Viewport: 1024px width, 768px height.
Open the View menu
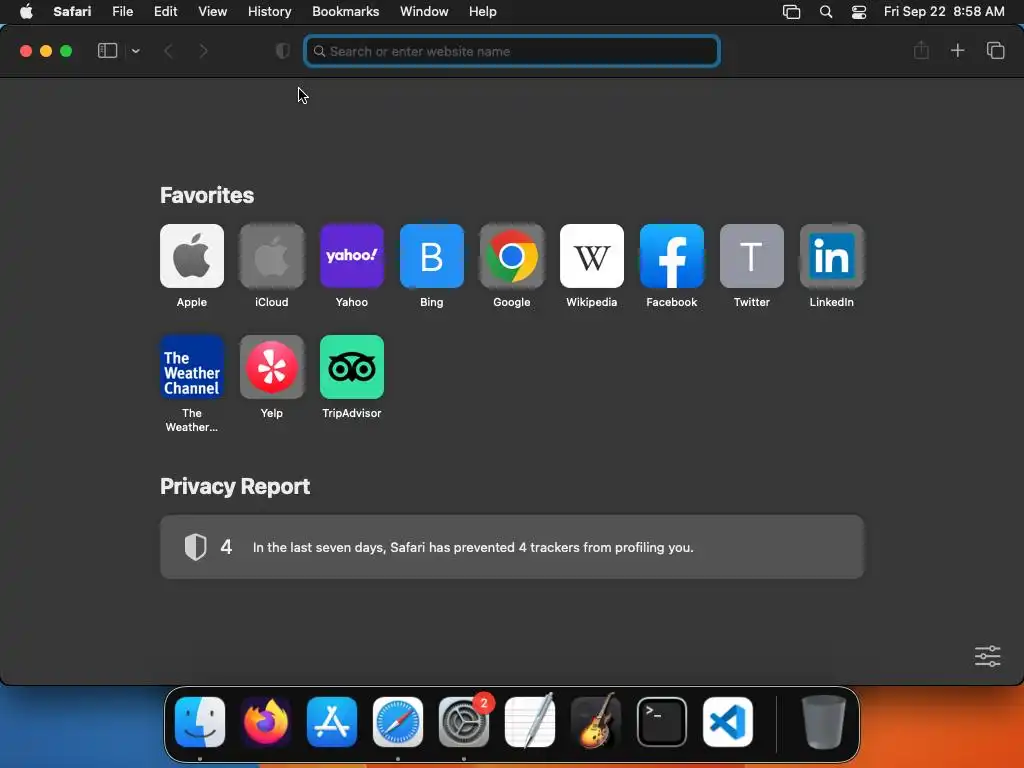(x=212, y=11)
